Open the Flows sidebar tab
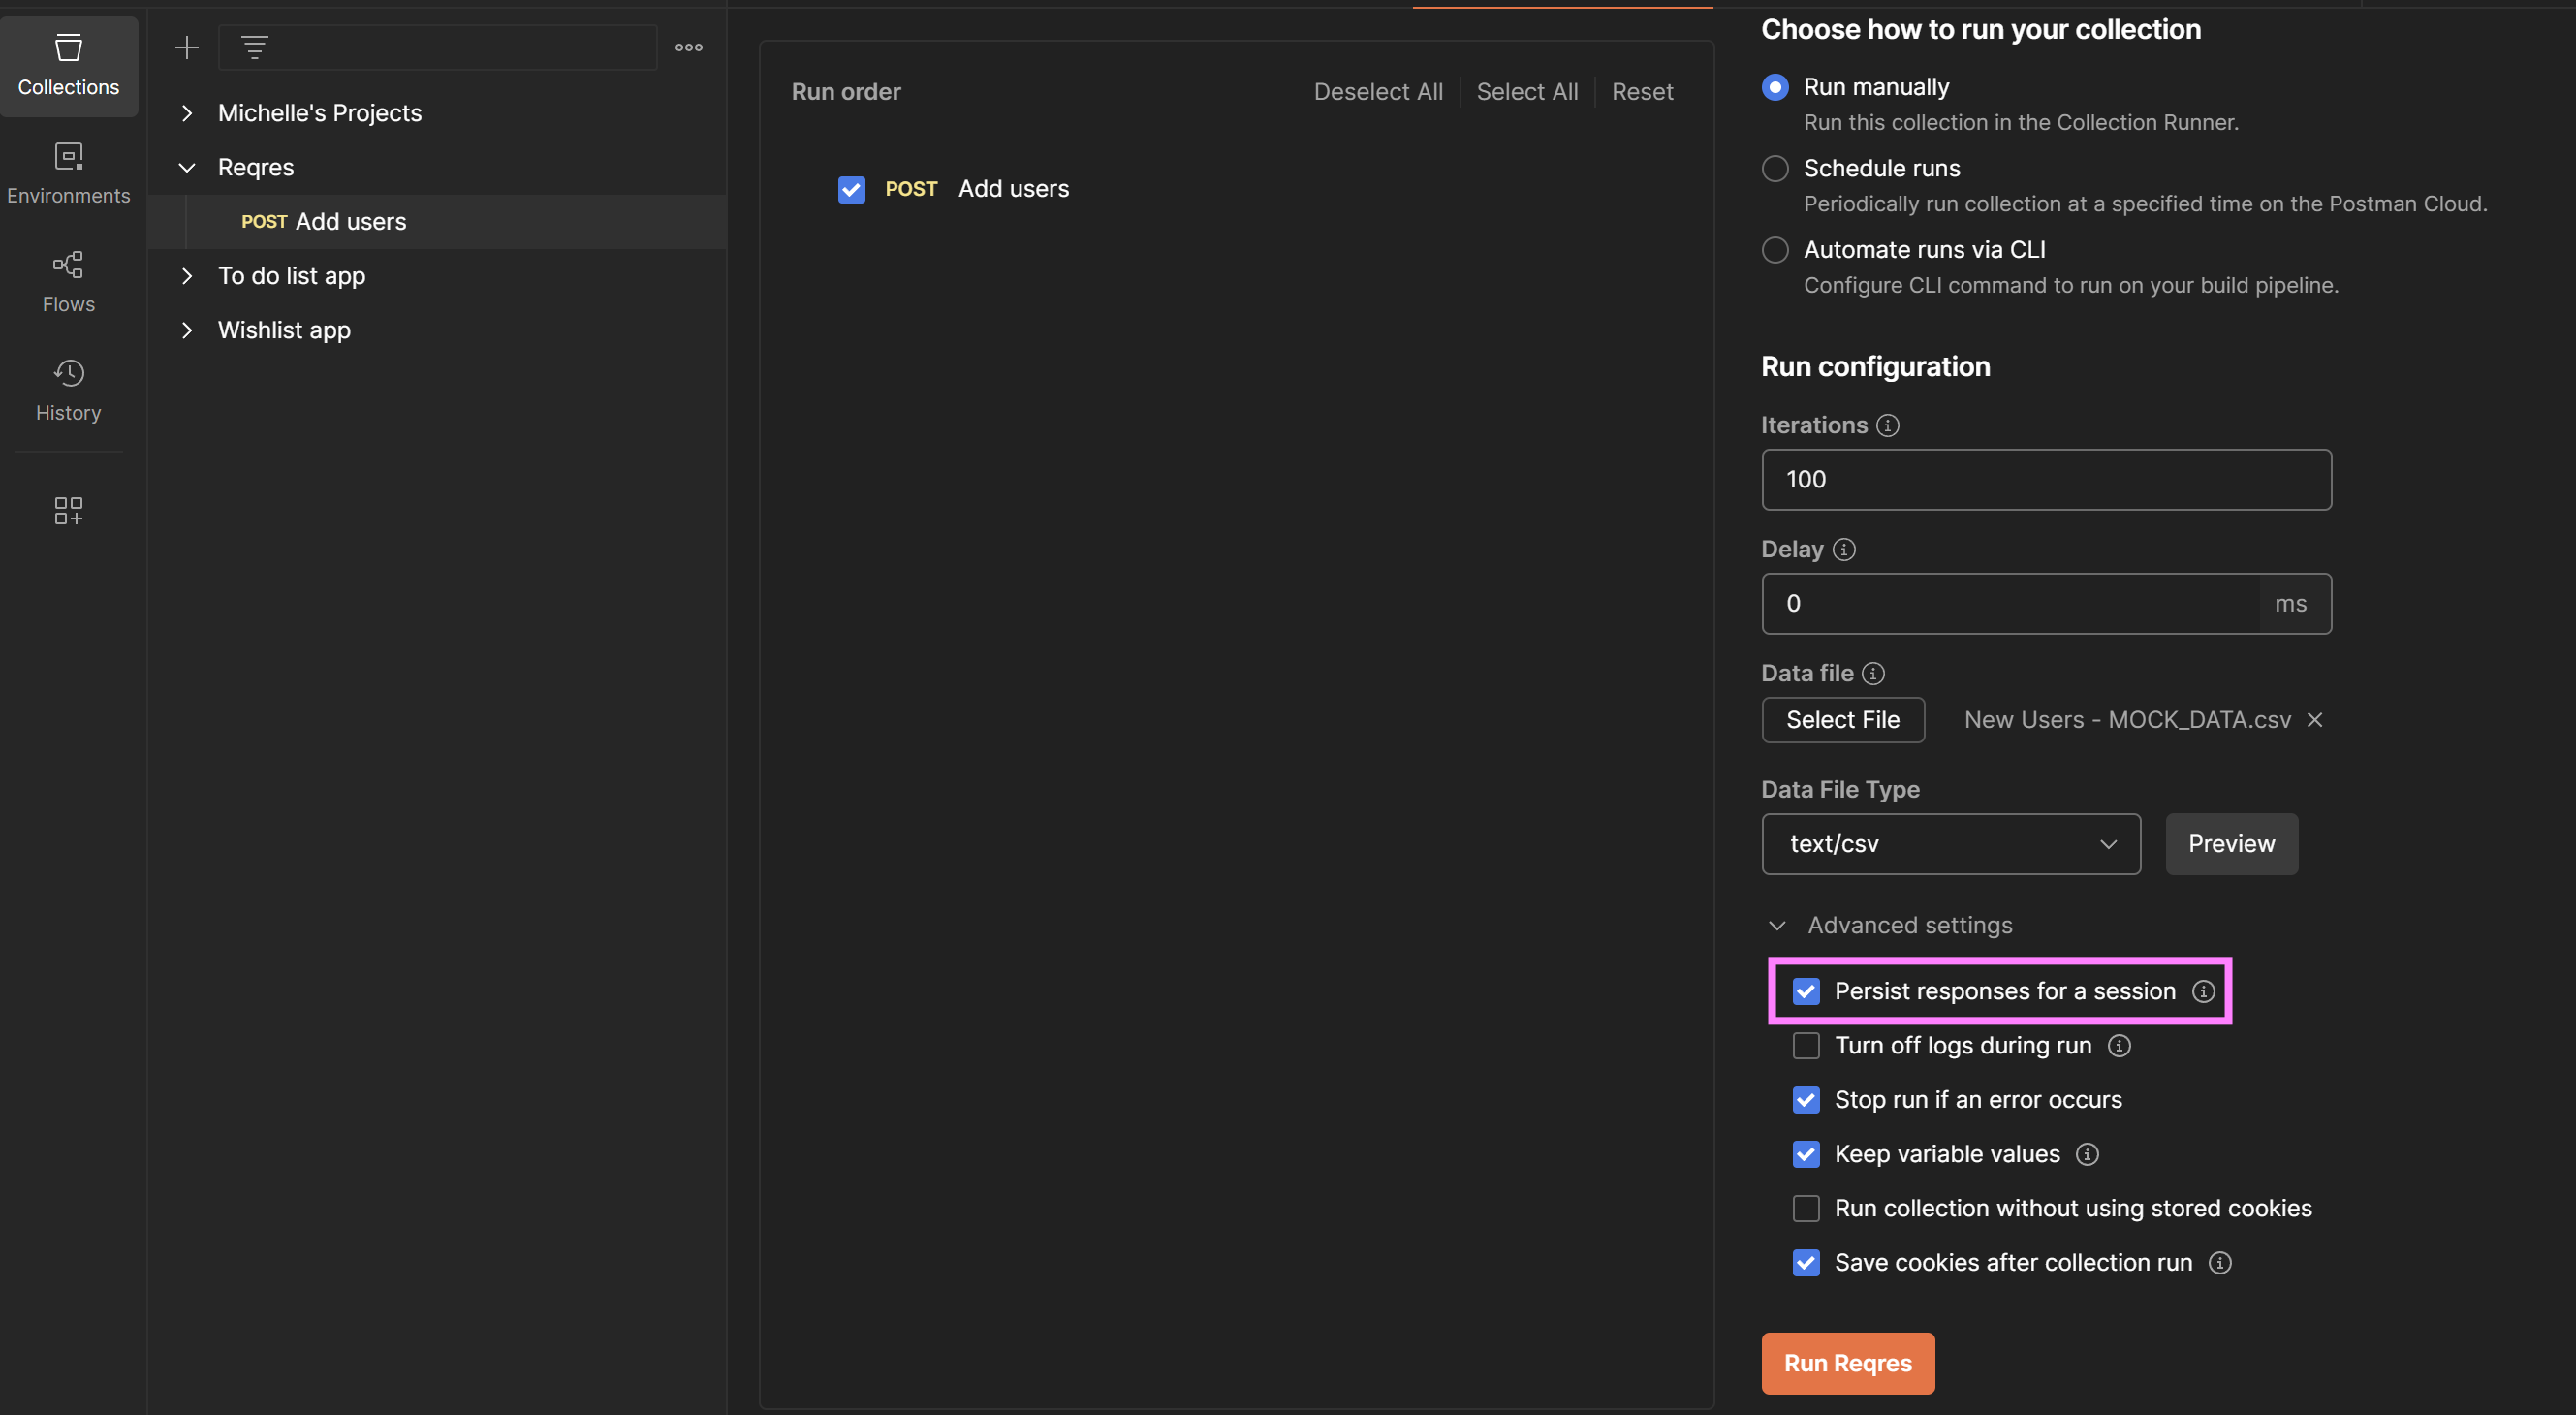Screen dimensions: 2576x1415 point(68,282)
